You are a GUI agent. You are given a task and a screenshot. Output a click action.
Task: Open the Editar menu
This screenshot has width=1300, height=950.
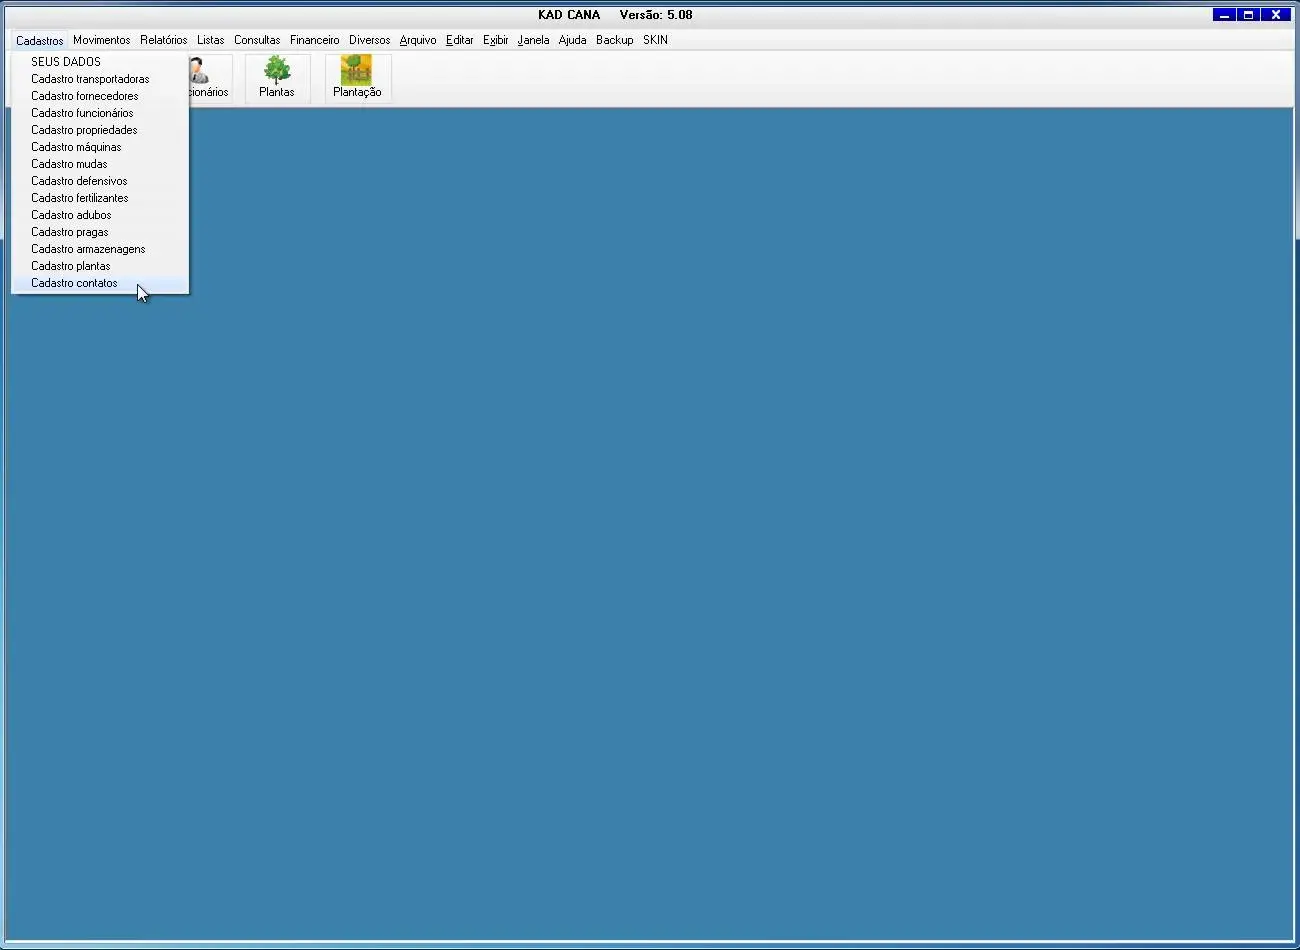460,40
